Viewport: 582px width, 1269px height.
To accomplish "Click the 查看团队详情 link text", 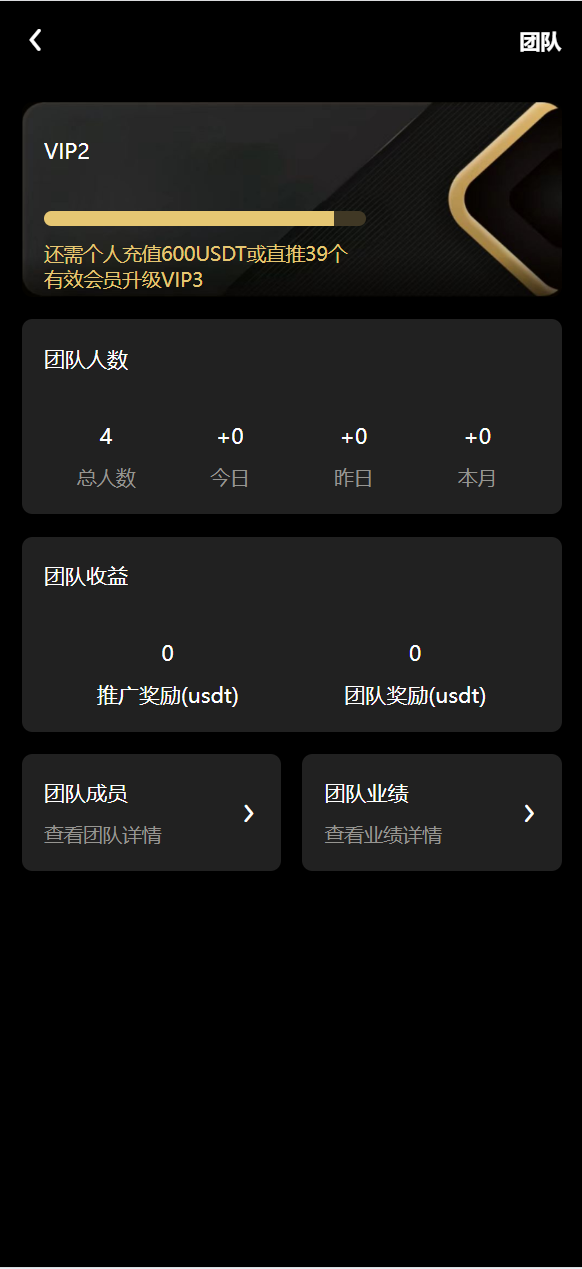I will tap(103, 835).
